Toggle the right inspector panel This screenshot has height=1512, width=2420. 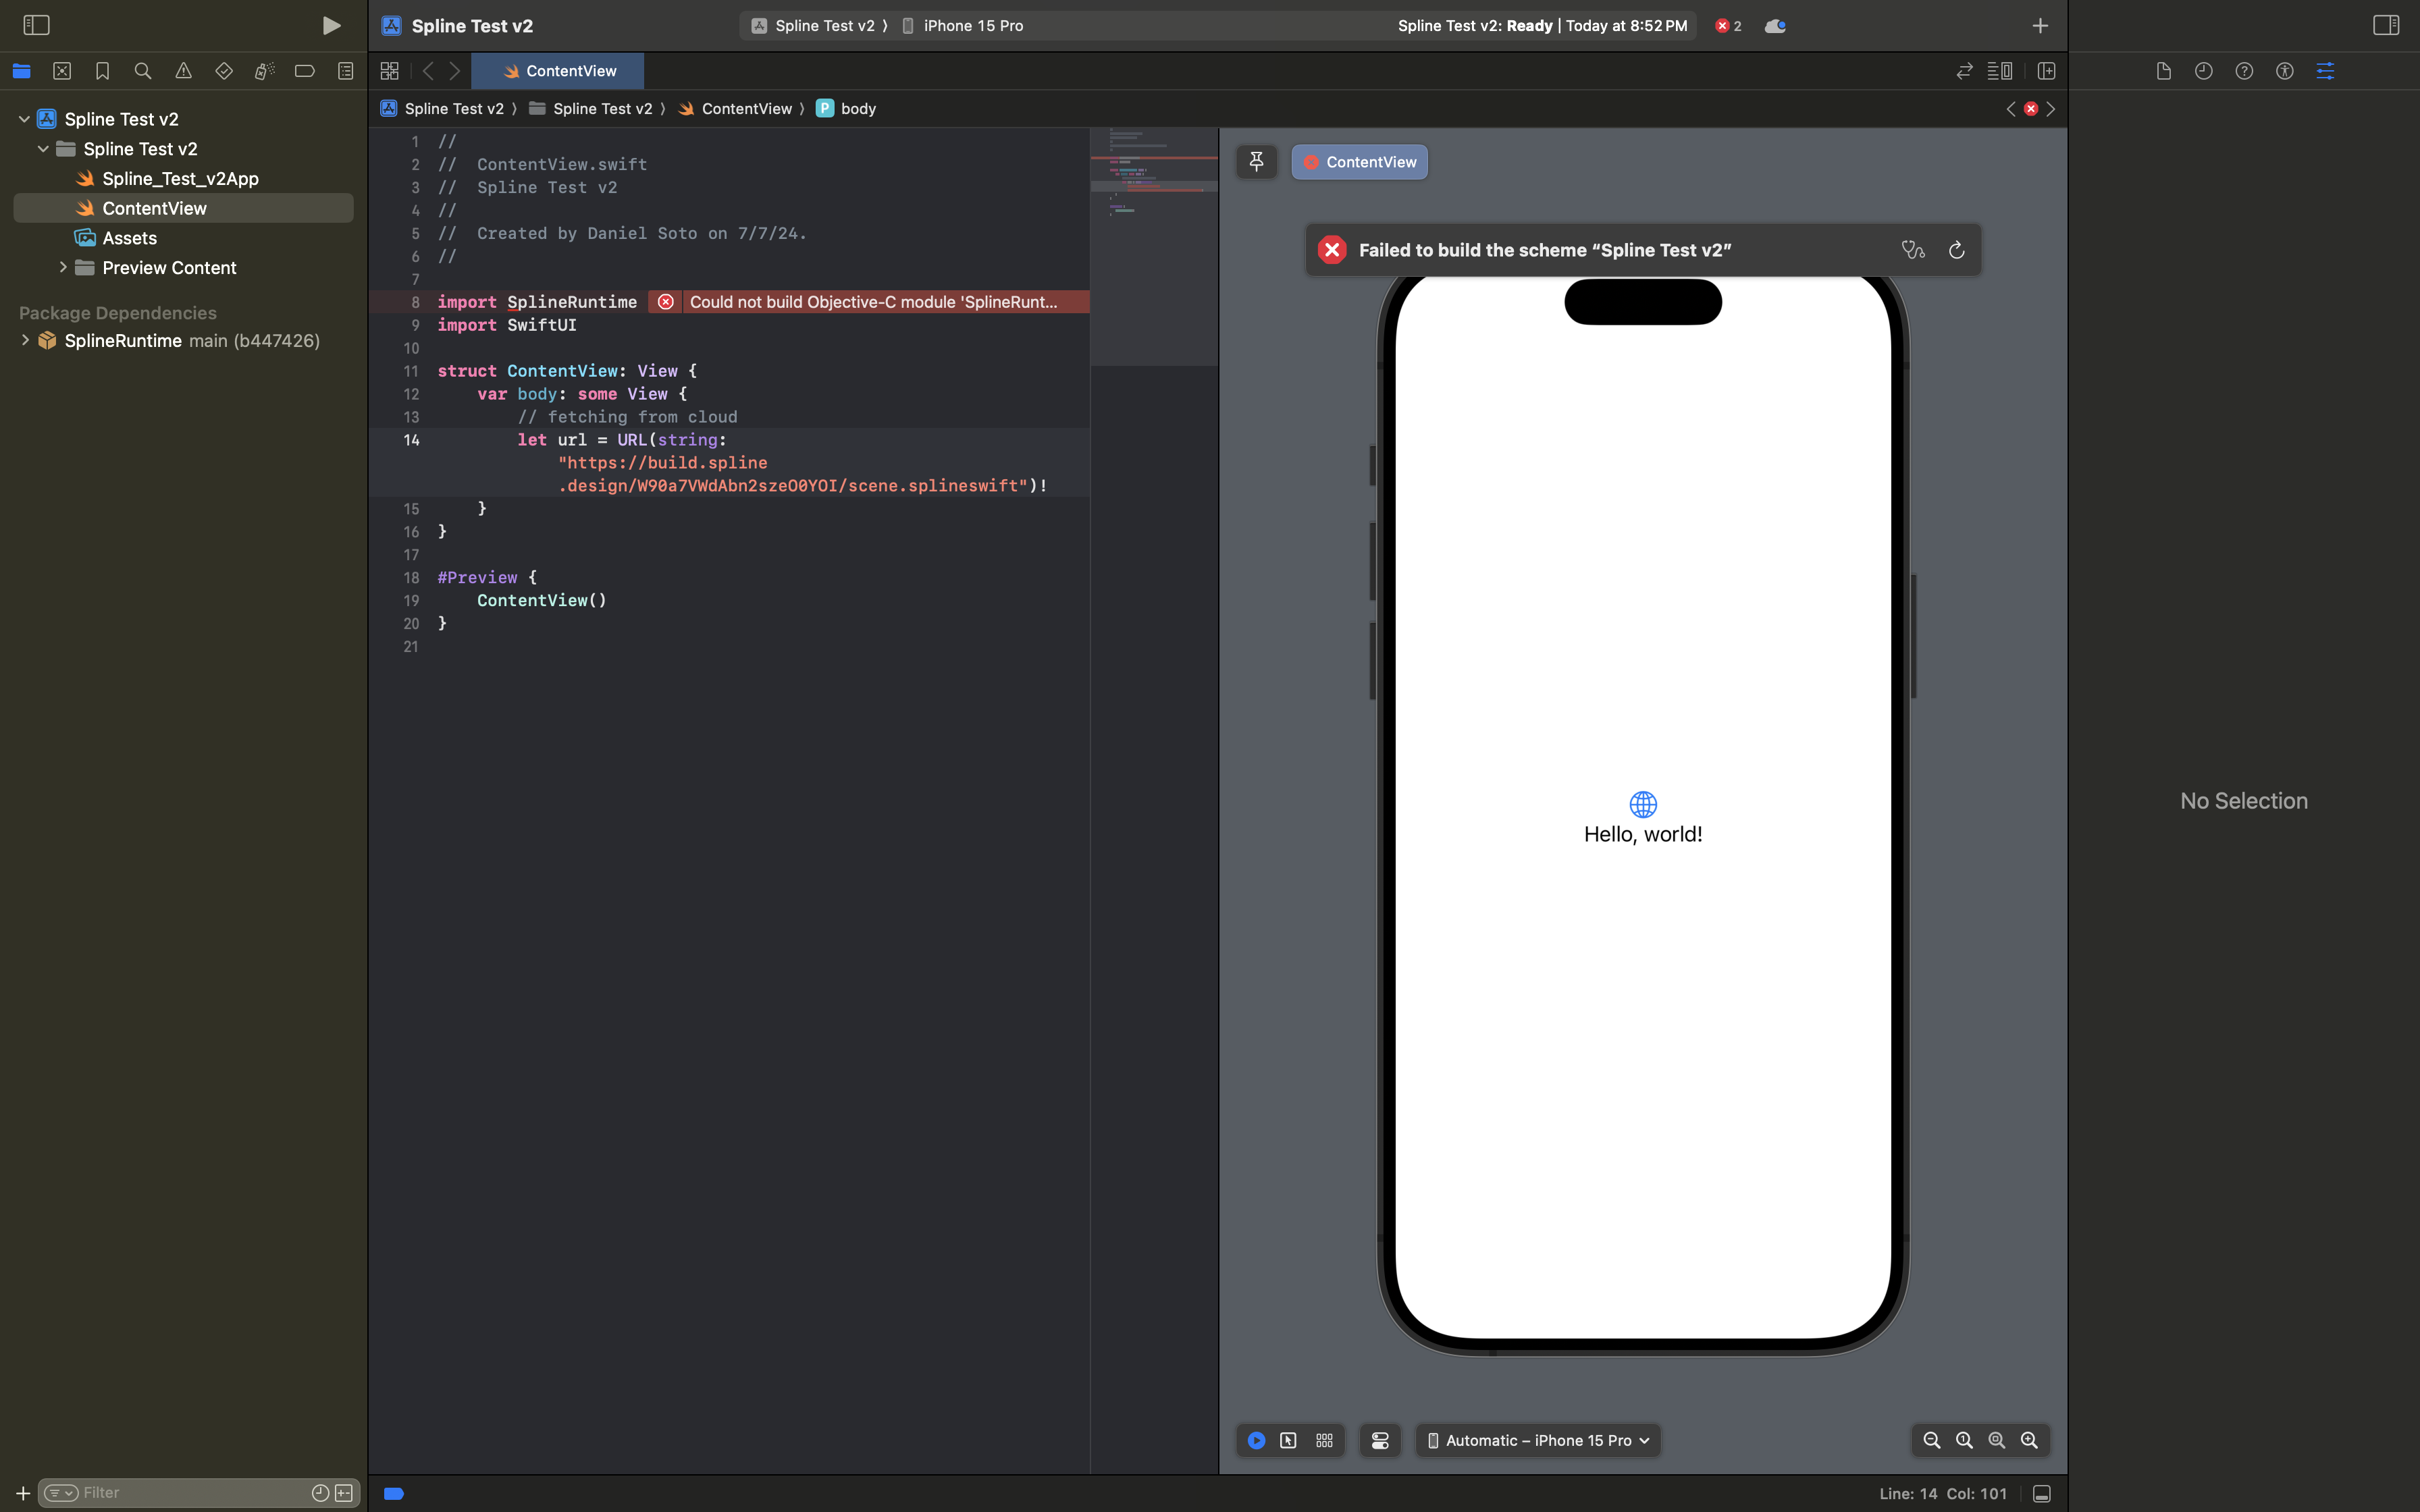pos(2385,25)
